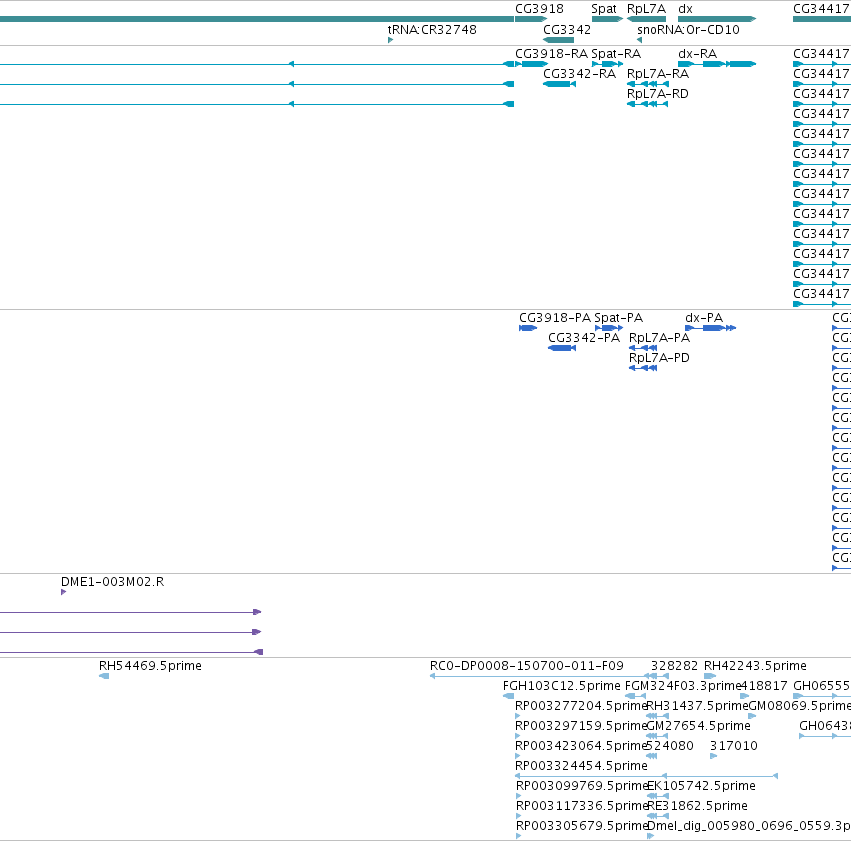Click the DME1-003M02.R feature label
Screen dimensions: 851x841
click(112, 582)
